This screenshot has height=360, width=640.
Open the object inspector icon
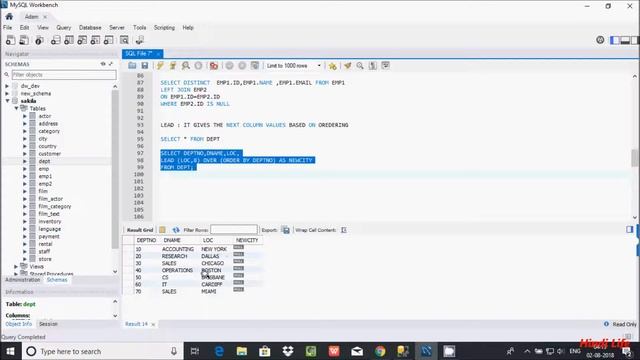pyautogui.click(x=39, y=40)
